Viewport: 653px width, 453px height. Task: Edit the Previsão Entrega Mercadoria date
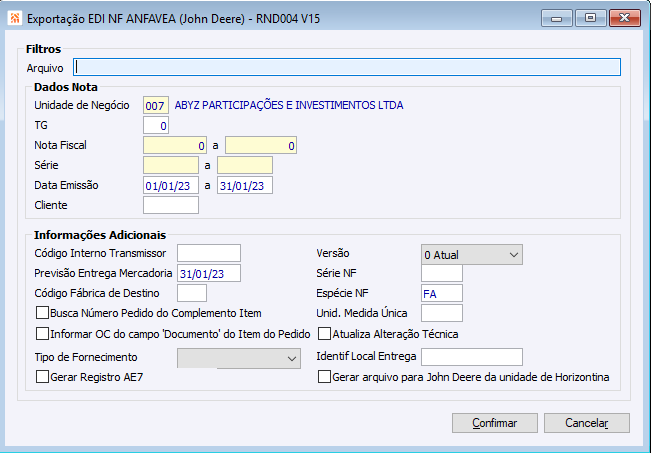[x=209, y=273]
